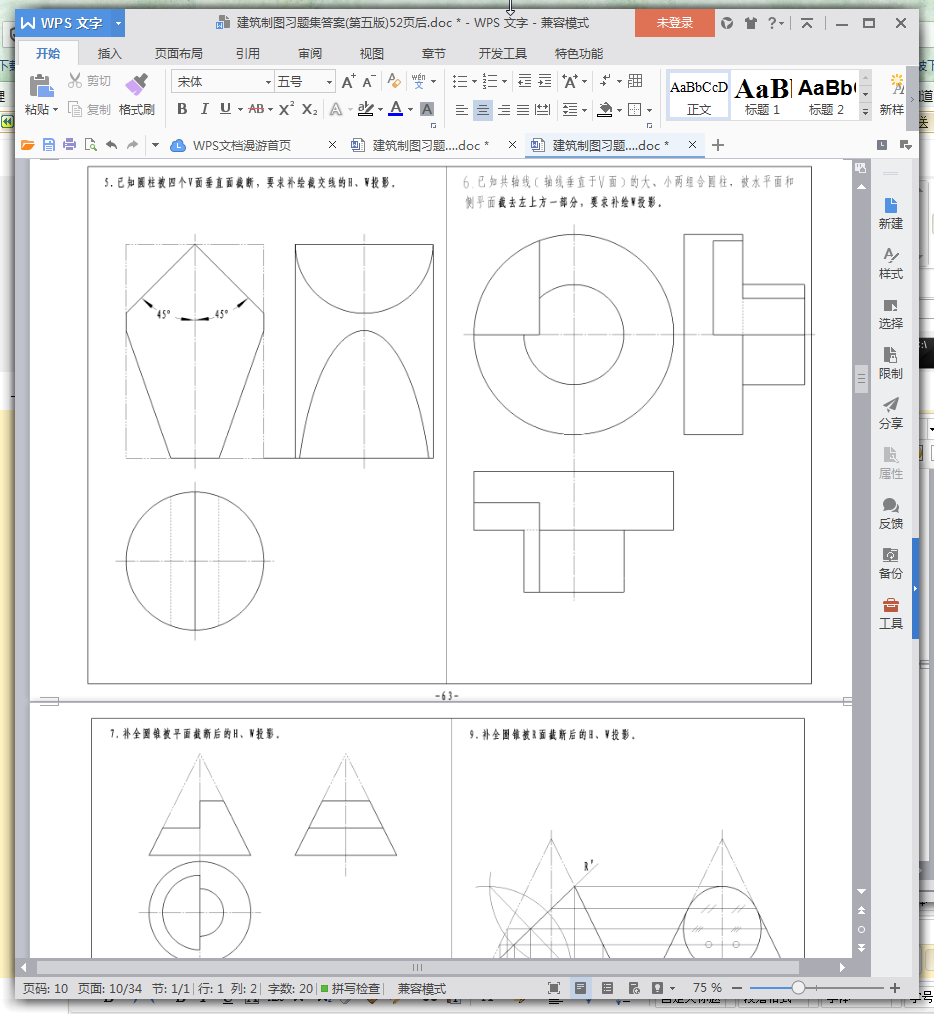Clear formatting with the eraser icon
The height and width of the screenshot is (1014, 934).
pos(393,81)
